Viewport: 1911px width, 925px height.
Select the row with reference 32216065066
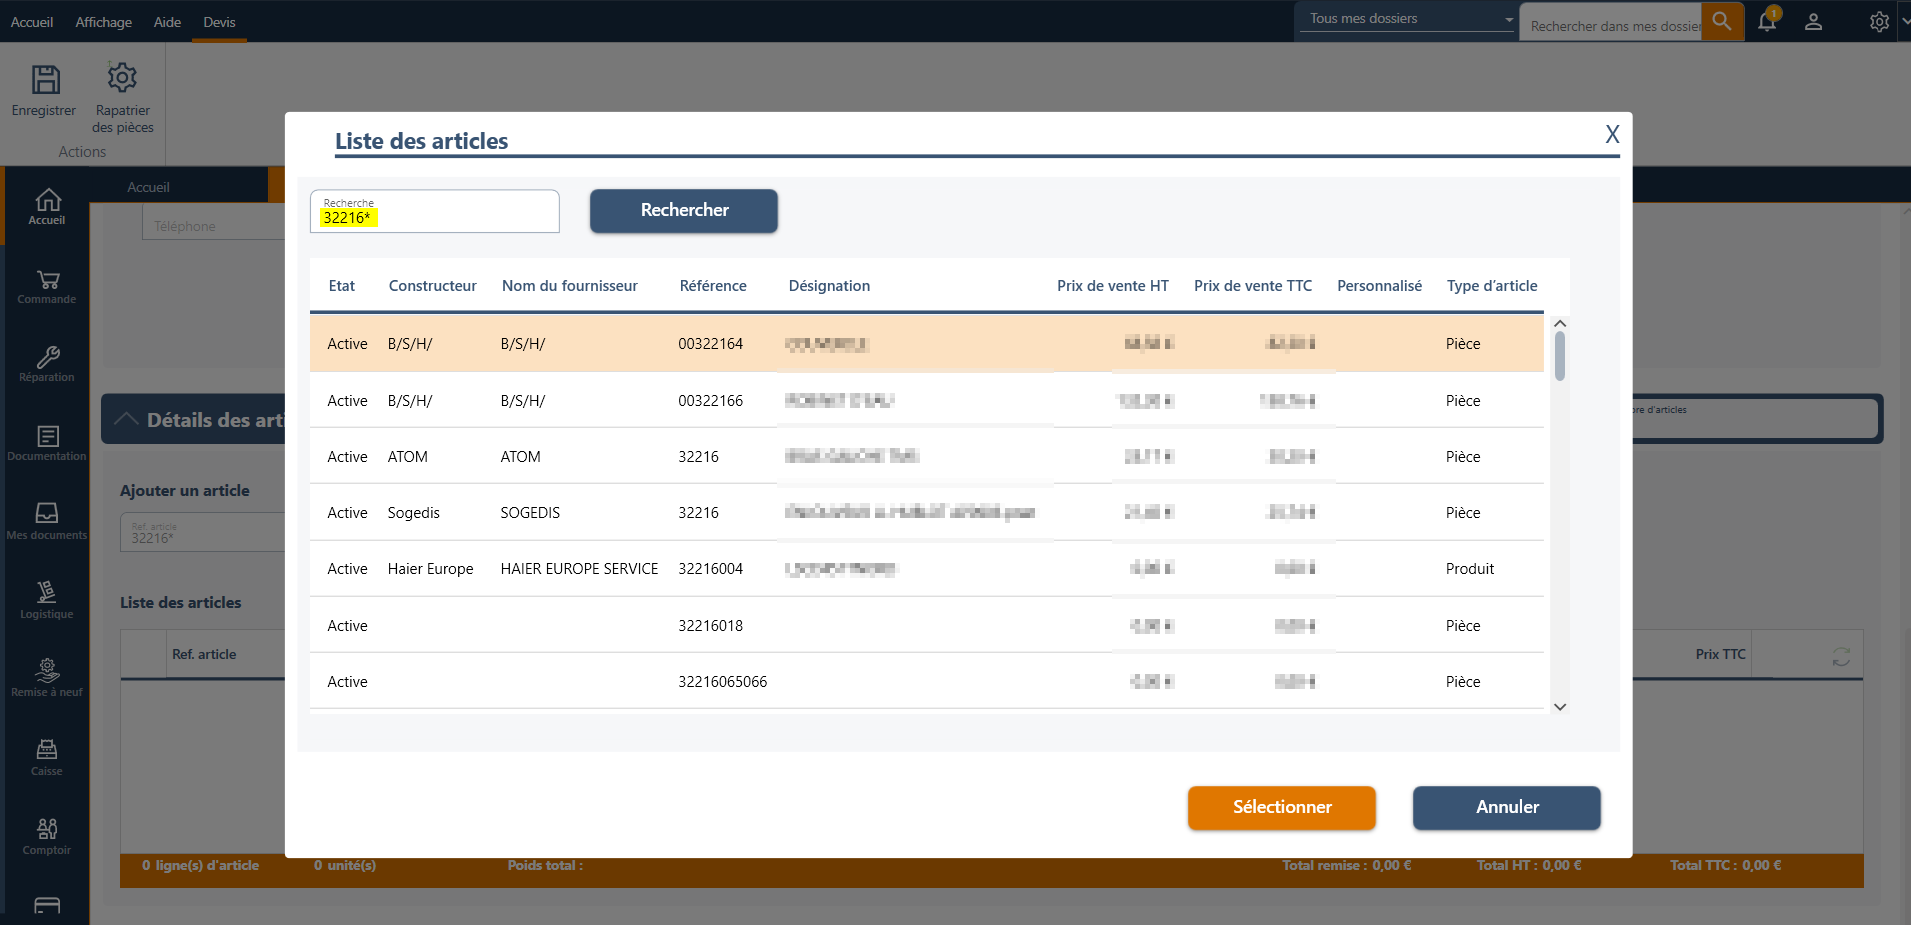pos(927,681)
